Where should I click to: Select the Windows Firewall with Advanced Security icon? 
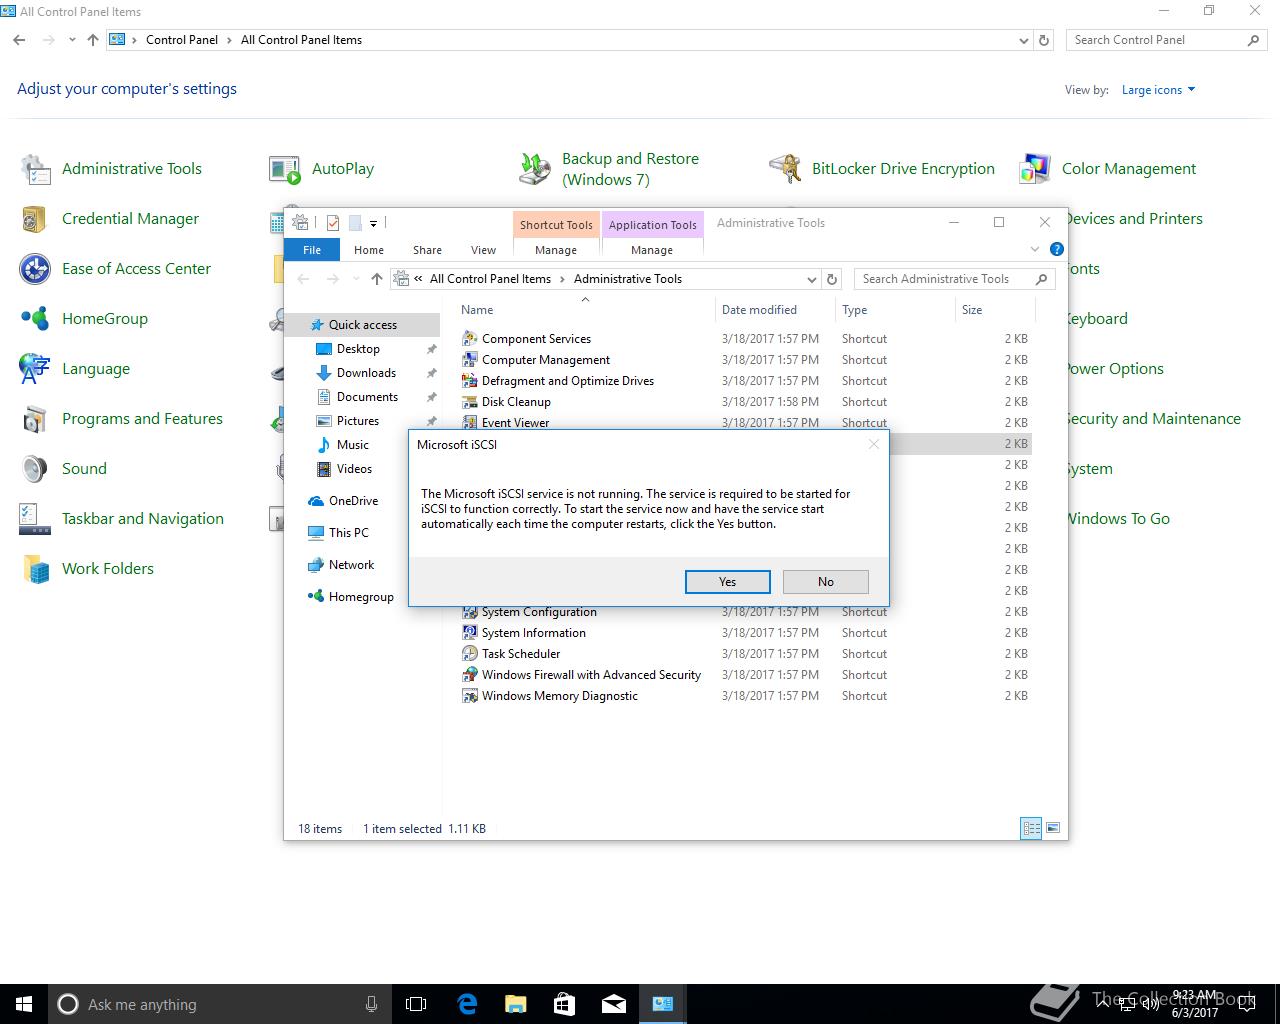[470, 675]
